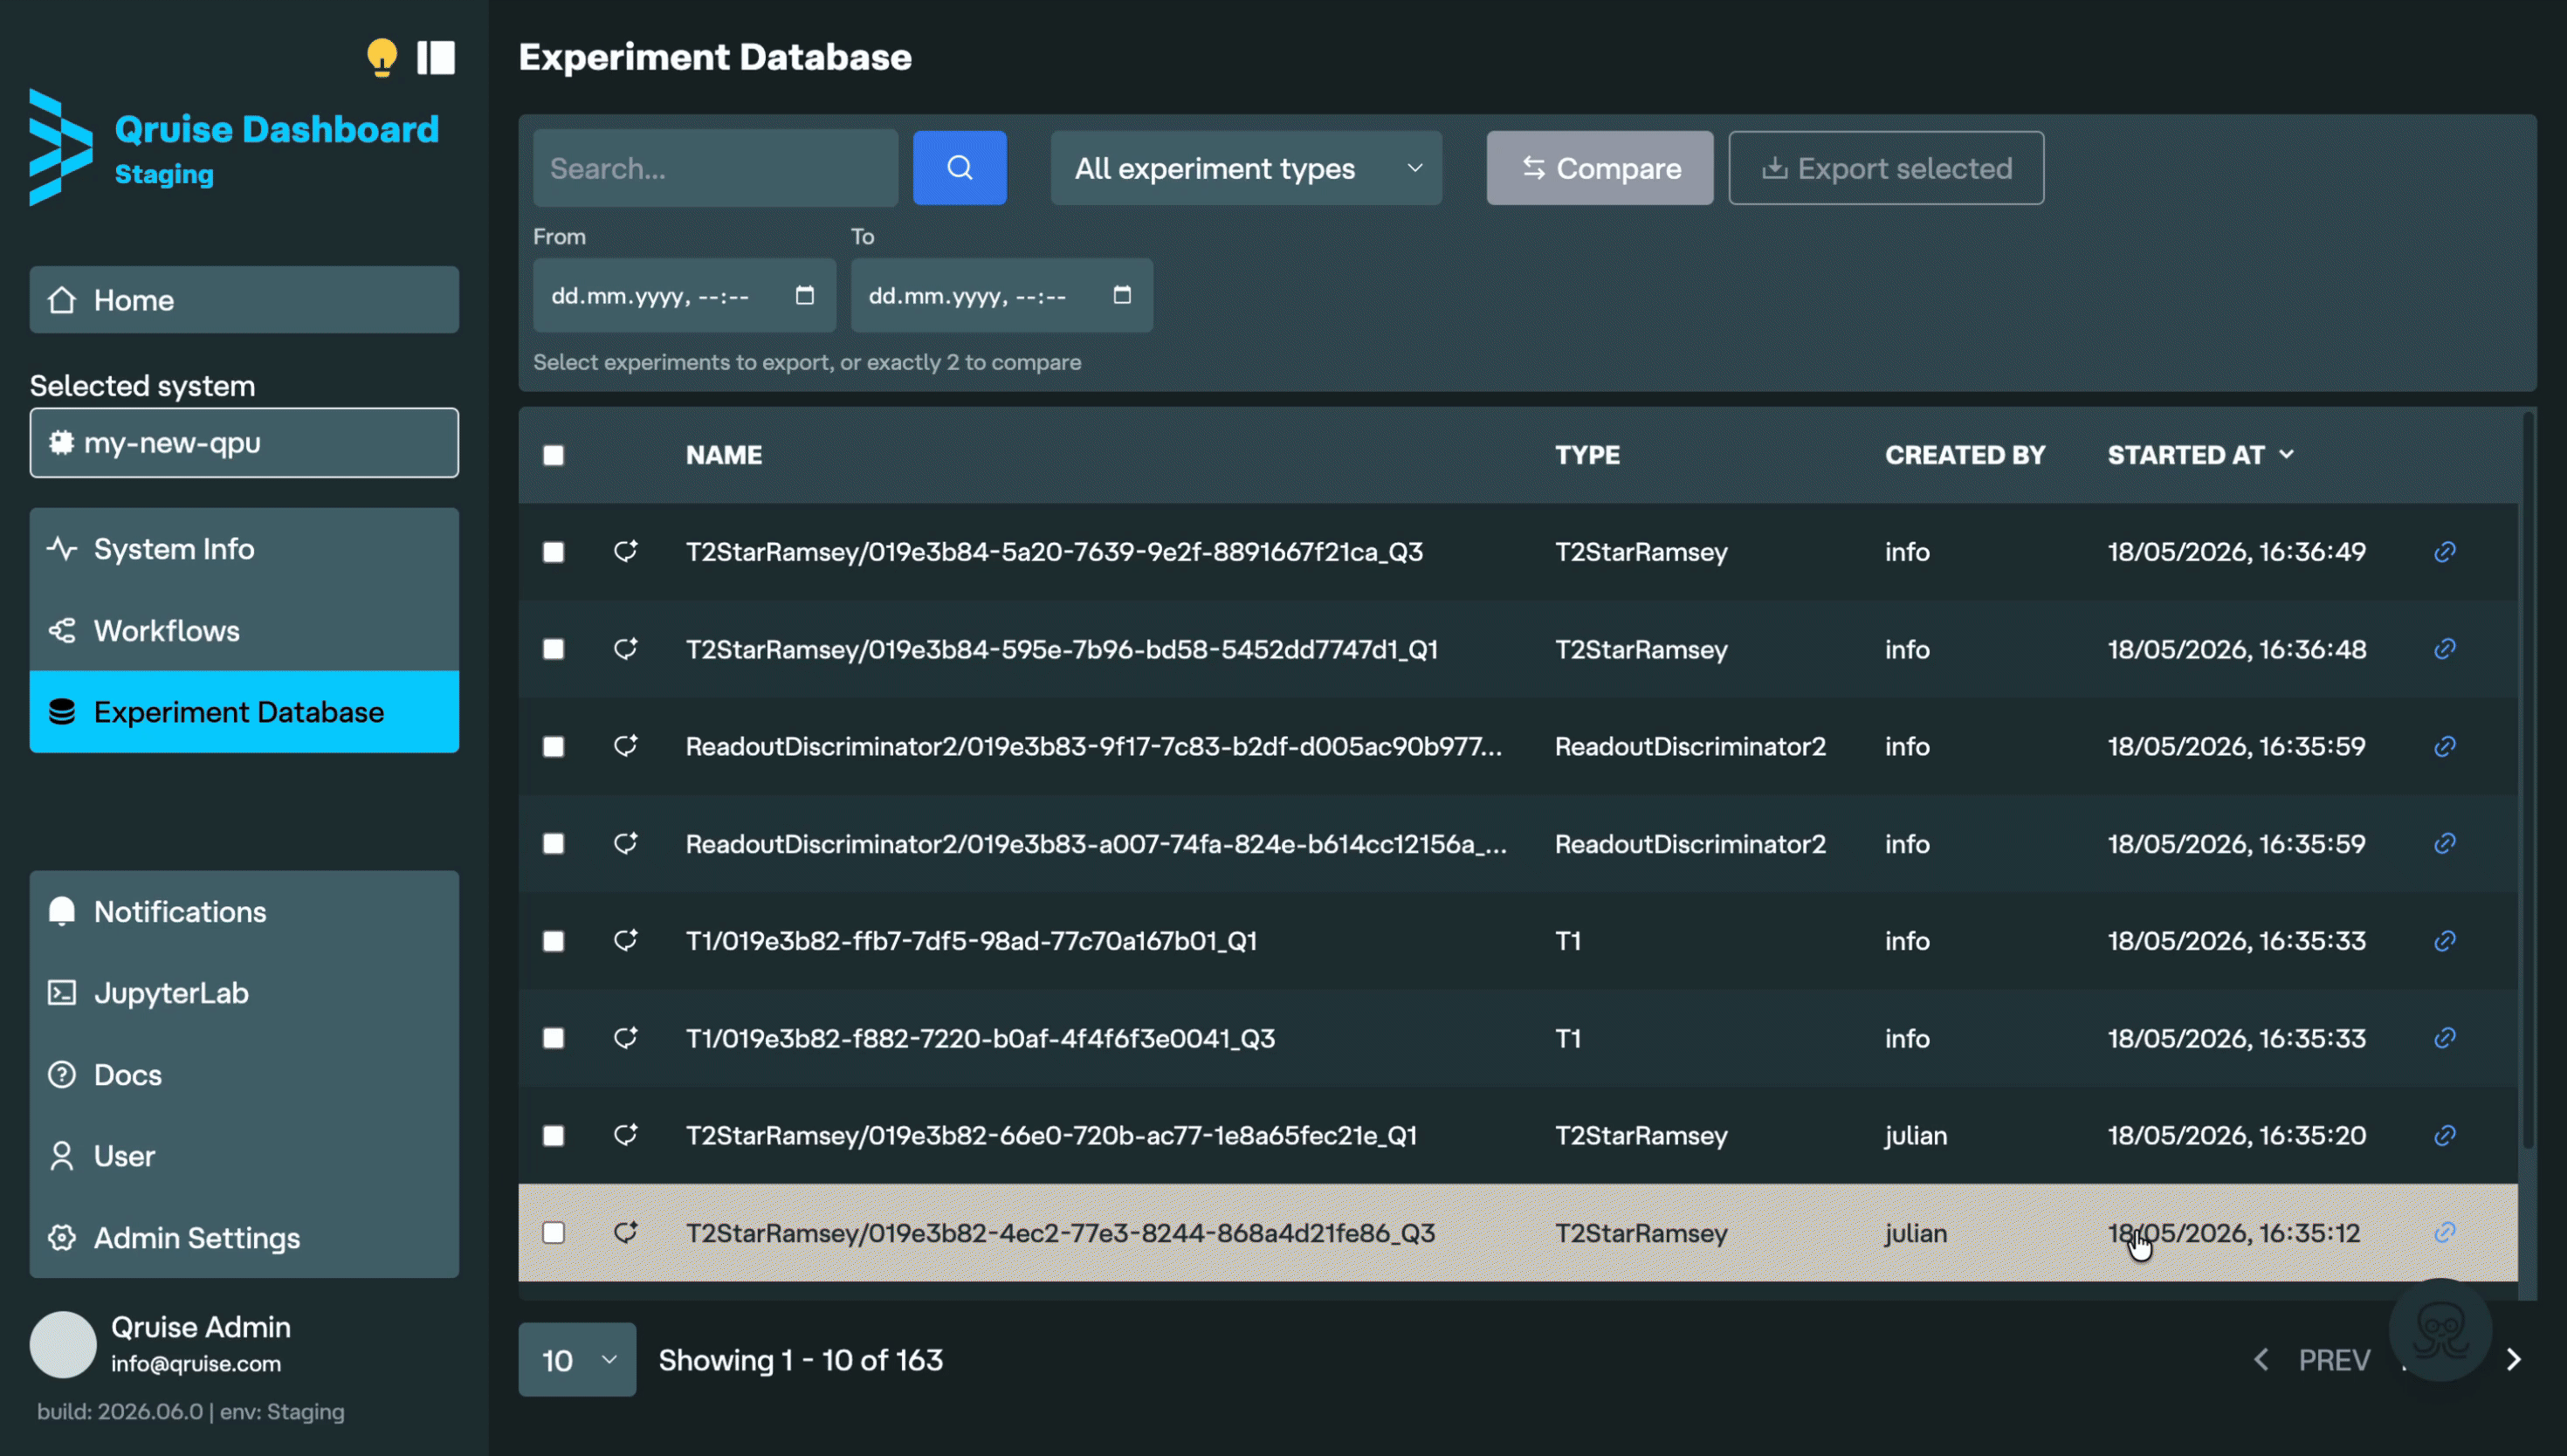Open User settings
This screenshot has height=1456, width=2567.
[244, 1155]
